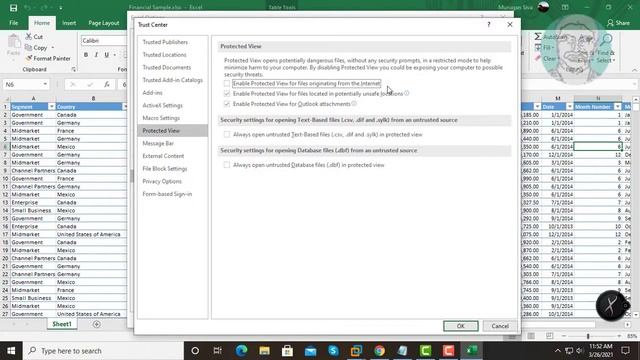Image resolution: width=640 pixels, height=360 pixels.
Task: Click the Cut scissors icon
Action: (x=29, y=37)
